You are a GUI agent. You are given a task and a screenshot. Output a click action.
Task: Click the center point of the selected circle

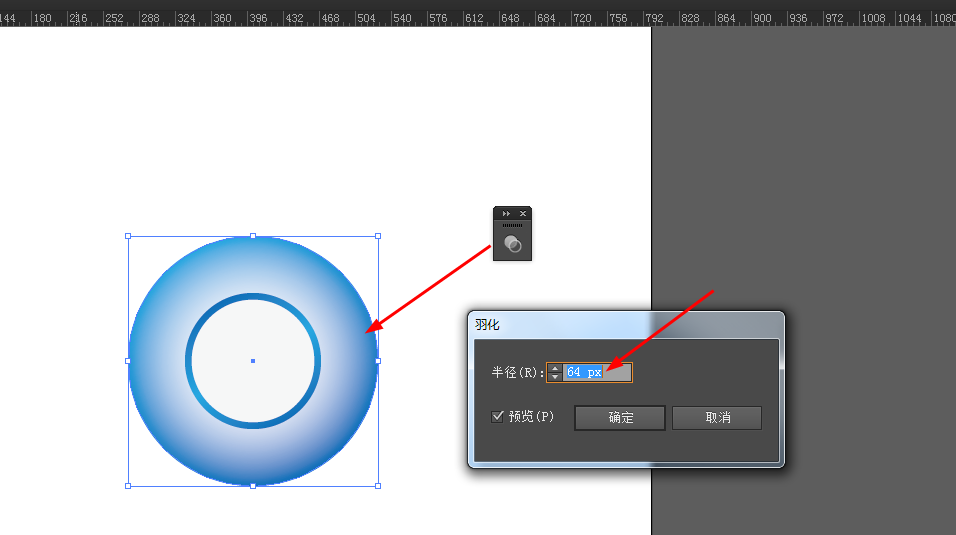(253, 361)
